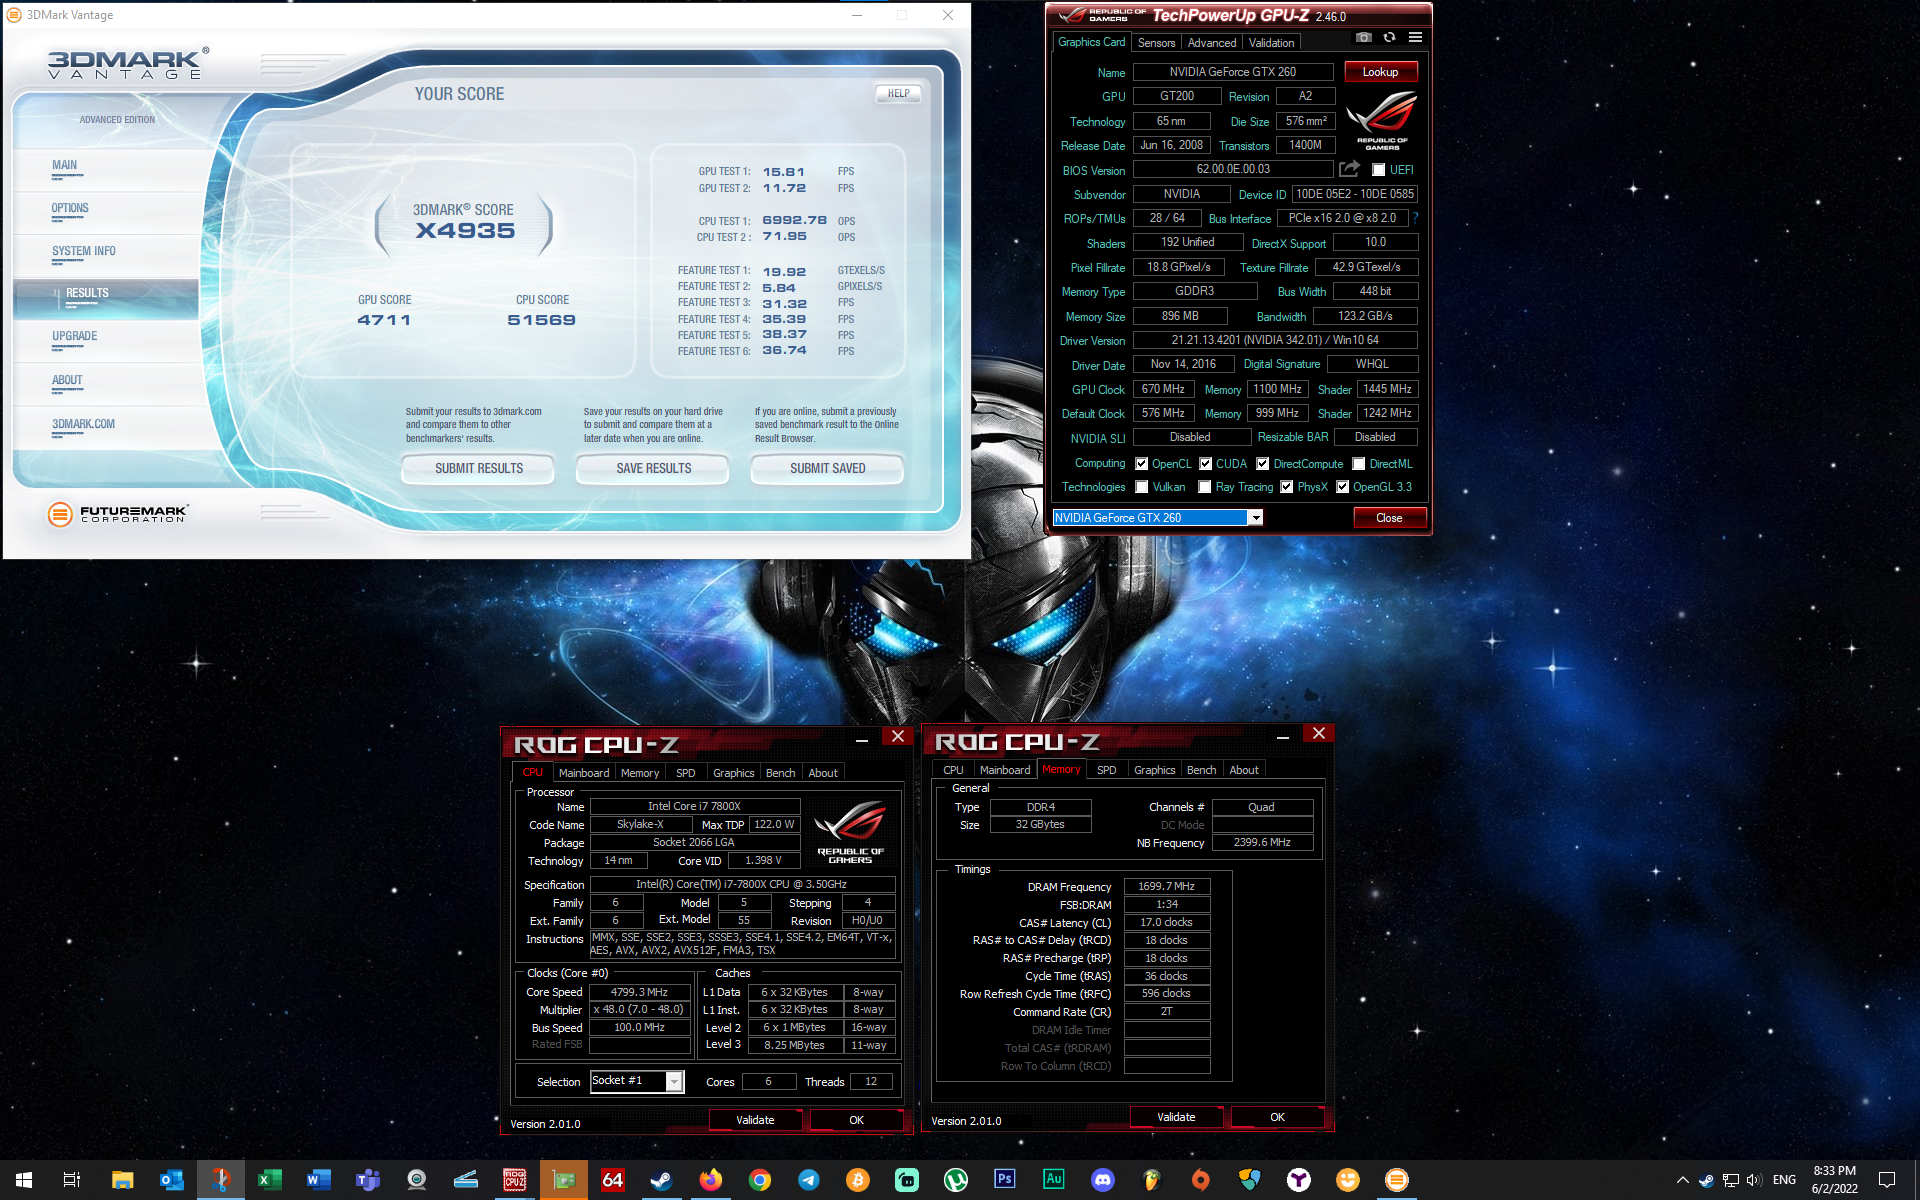Click the SUBMIT RESULTS button
The image size is (1920, 1200).
tap(478, 468)
